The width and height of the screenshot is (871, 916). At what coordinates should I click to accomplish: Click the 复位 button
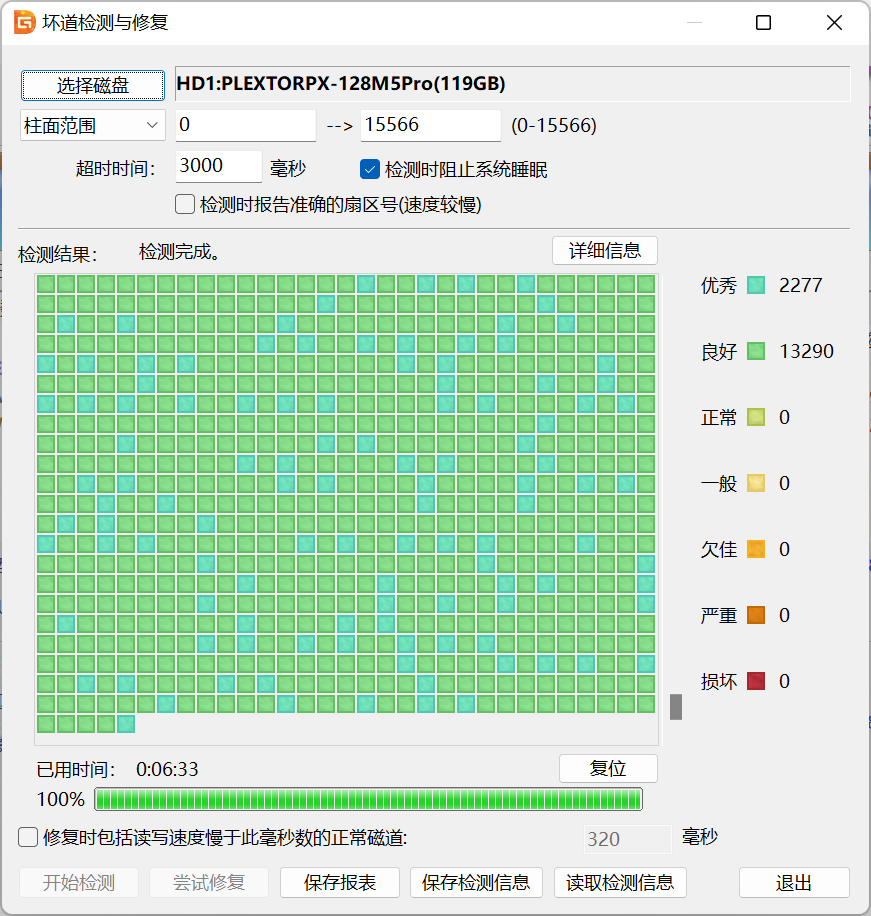pos(608,768)
